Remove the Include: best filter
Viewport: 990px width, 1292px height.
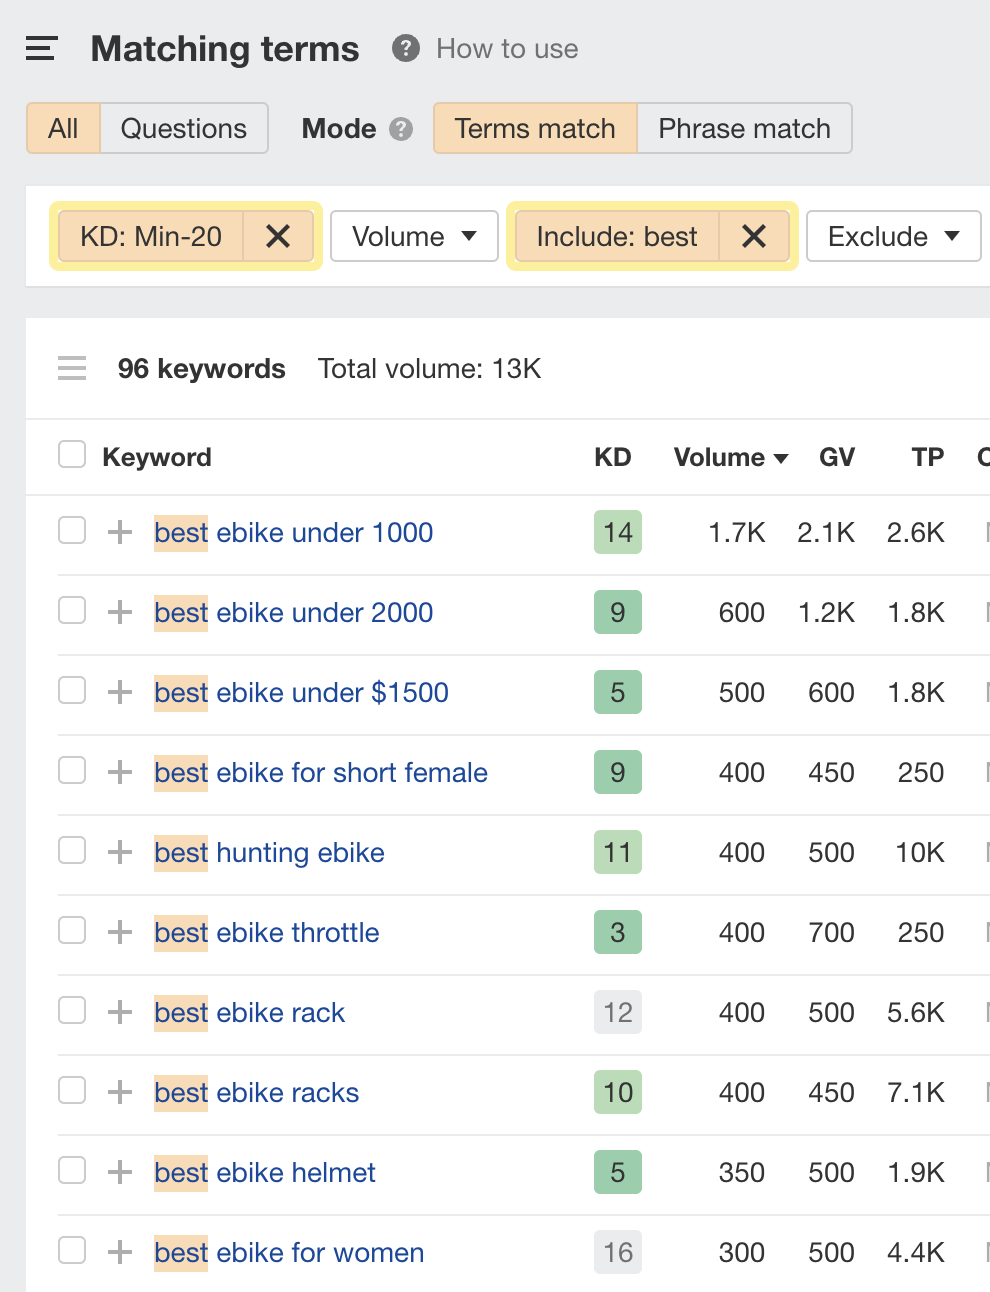755,236
